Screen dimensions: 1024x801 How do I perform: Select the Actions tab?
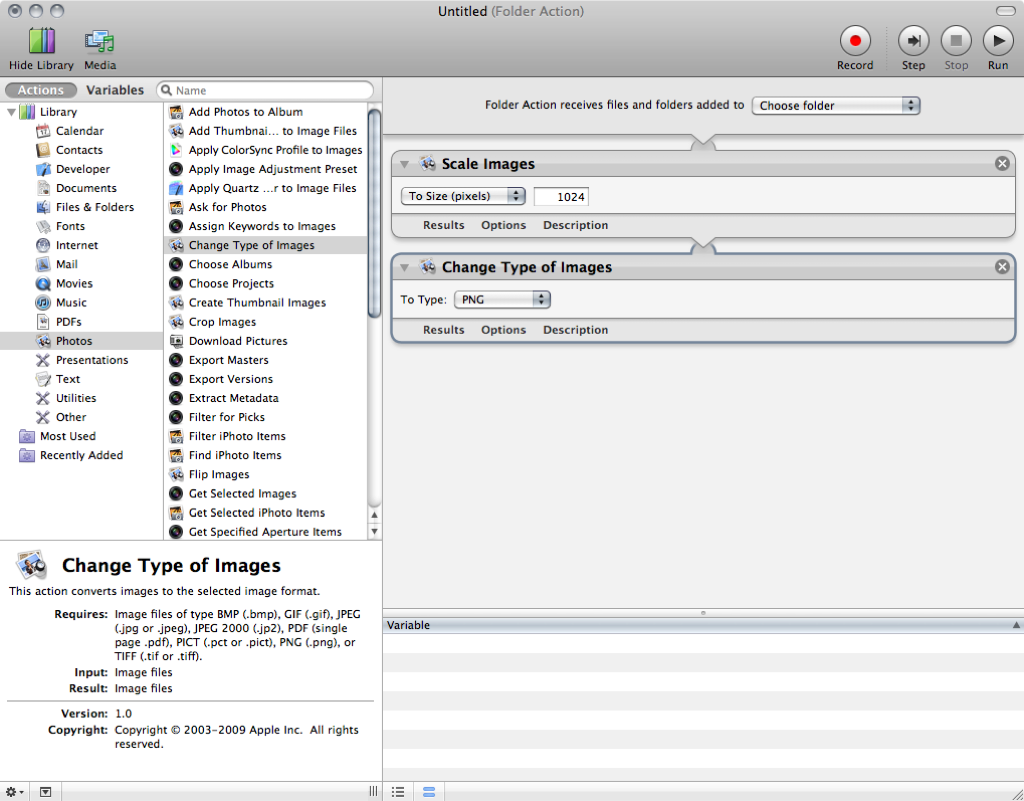click(41, 90)
